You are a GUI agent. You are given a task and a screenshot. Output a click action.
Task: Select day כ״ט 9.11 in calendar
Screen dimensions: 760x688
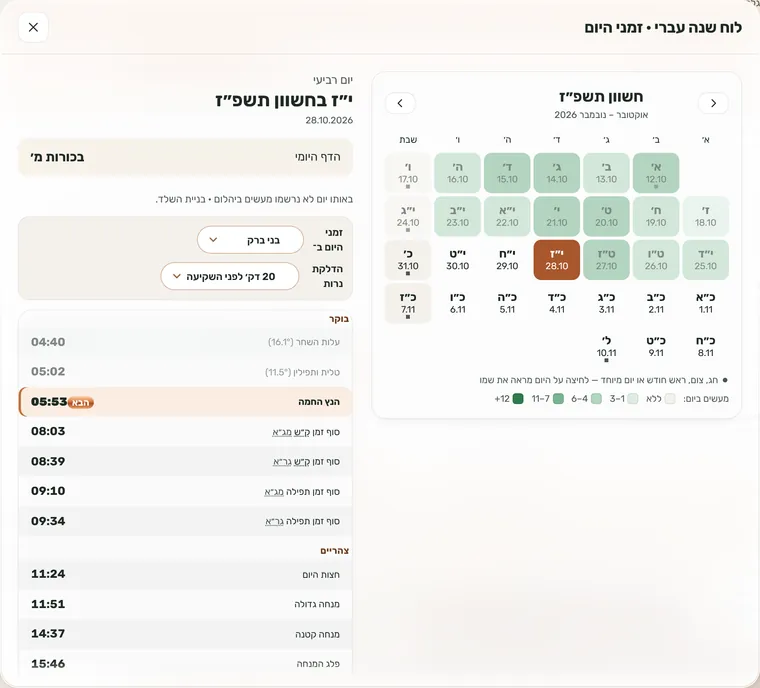click(656, 347)
